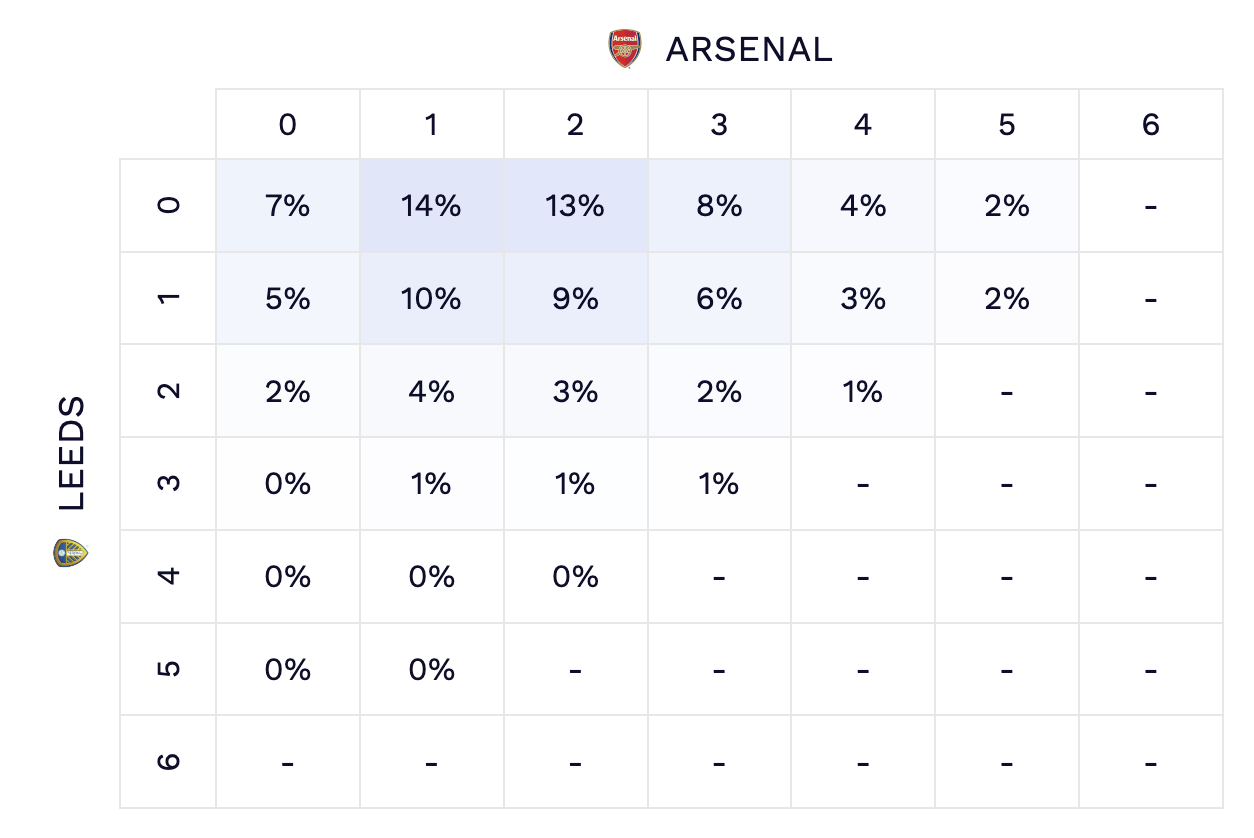This screenshot has height=838, width=1254.
Task: Click Arsenal column header 6
Action: point(1150,125)
